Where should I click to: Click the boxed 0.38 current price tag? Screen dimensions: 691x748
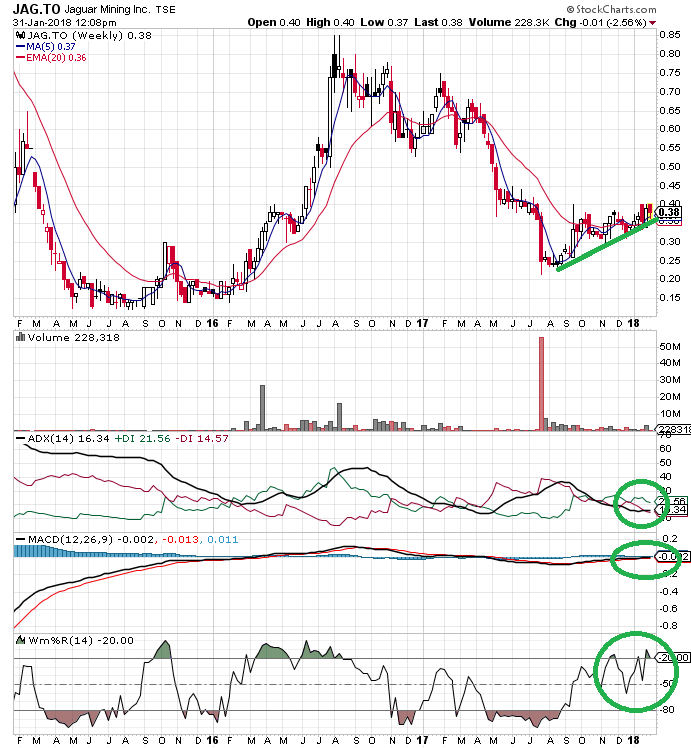coord(670,212)
